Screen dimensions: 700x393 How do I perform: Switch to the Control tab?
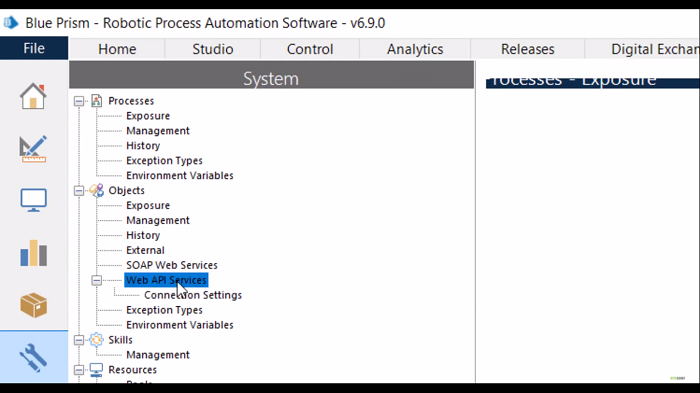pyautogui.click(x=310, y=49)
